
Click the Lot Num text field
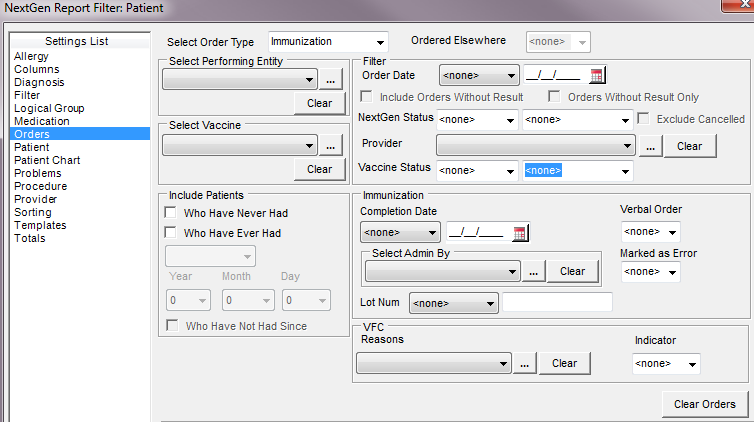click(557, 302)
